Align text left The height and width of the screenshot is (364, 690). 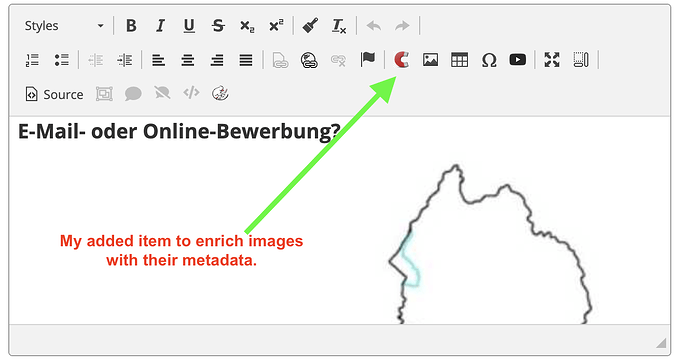tap(158, 60)
